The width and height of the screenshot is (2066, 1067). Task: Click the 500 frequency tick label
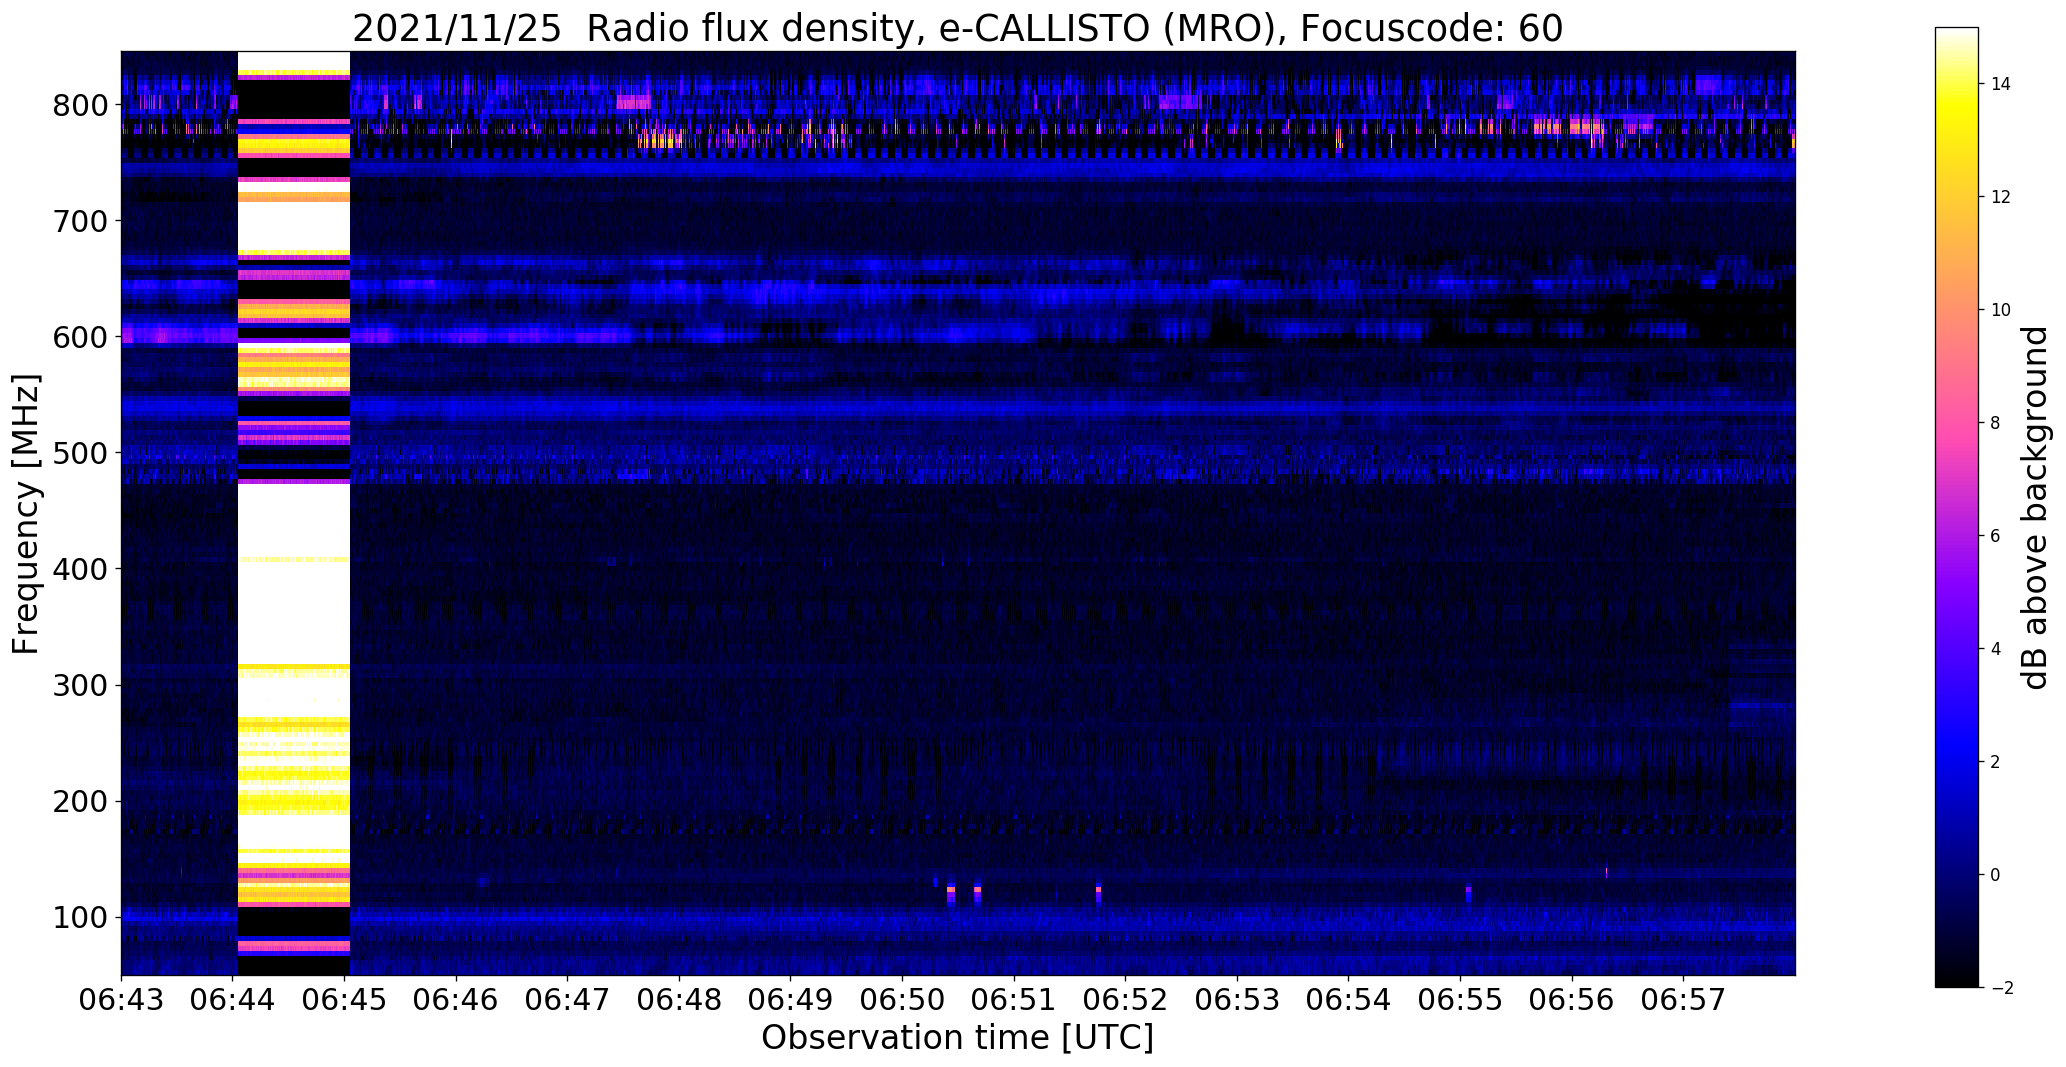coord(79,453)
